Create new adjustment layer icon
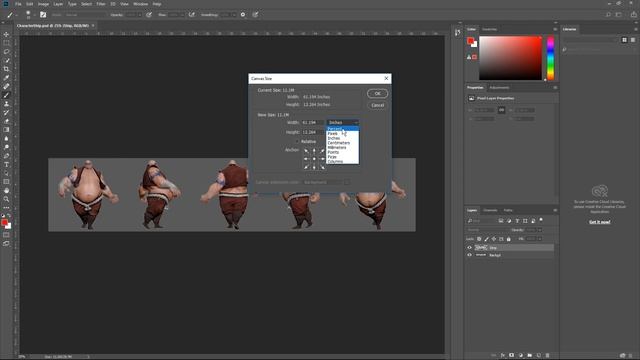 pyautogui.click(x=520, y=355)
